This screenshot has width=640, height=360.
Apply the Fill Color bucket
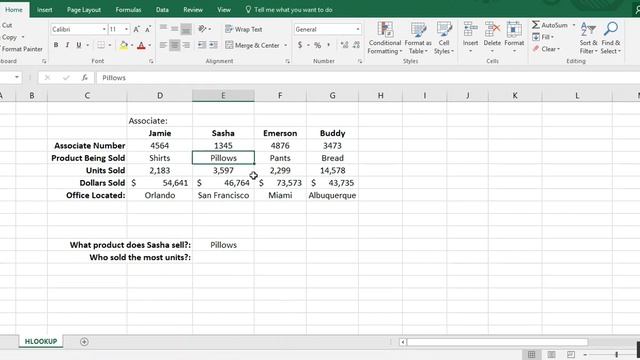(x=123, y=45)
